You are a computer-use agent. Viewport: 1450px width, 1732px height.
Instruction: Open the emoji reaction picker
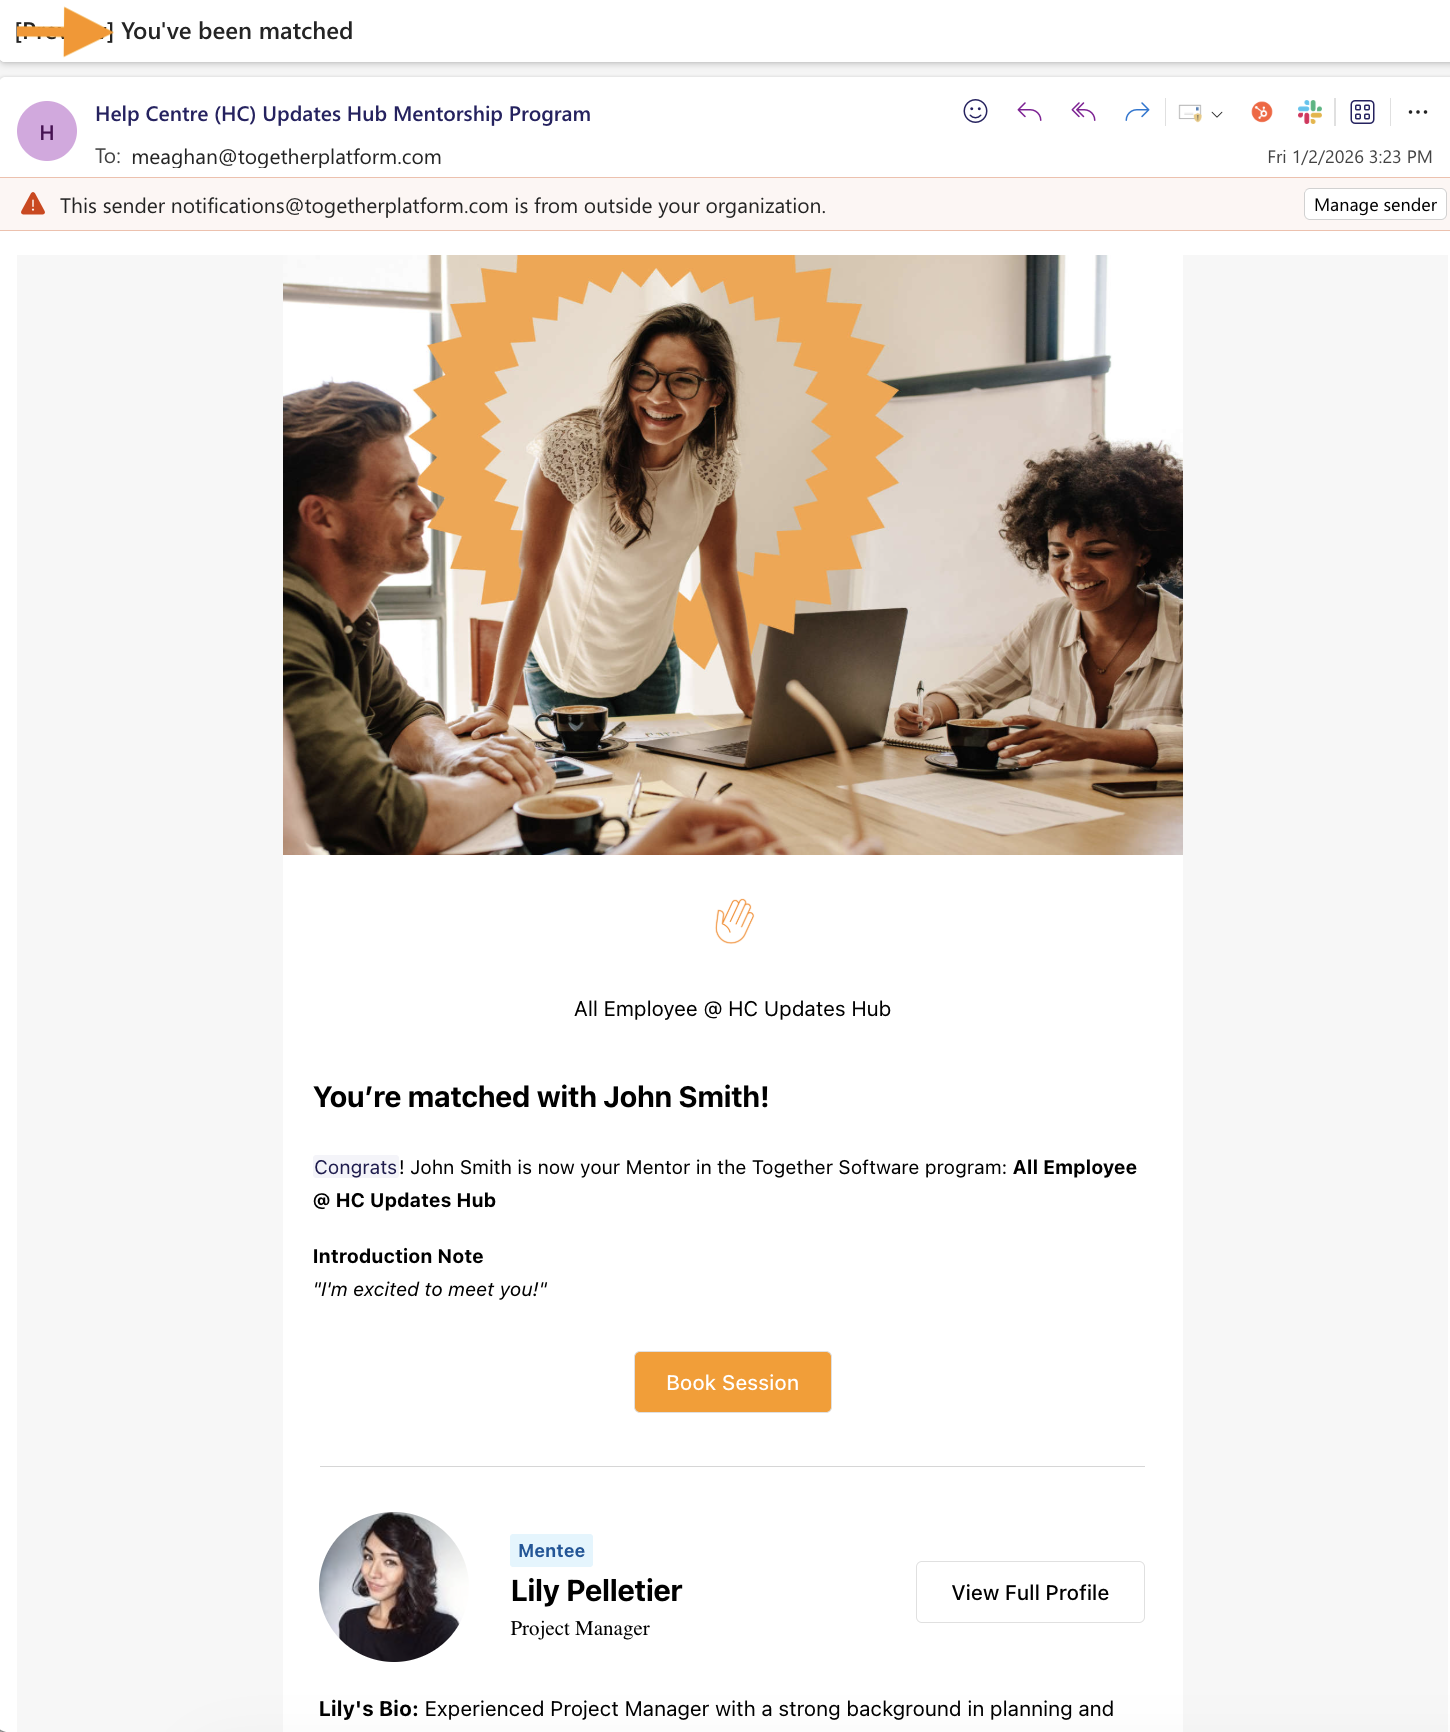coord(975,111)
